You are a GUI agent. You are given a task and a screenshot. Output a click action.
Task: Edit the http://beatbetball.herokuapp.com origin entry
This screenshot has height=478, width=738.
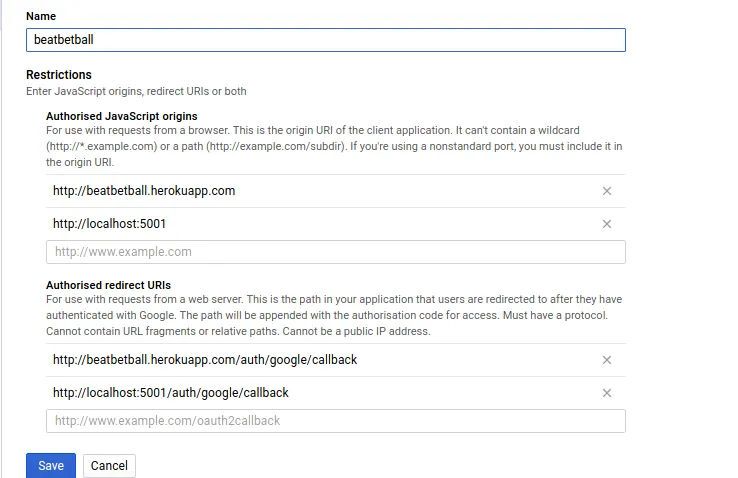click(x=144, y=191)
